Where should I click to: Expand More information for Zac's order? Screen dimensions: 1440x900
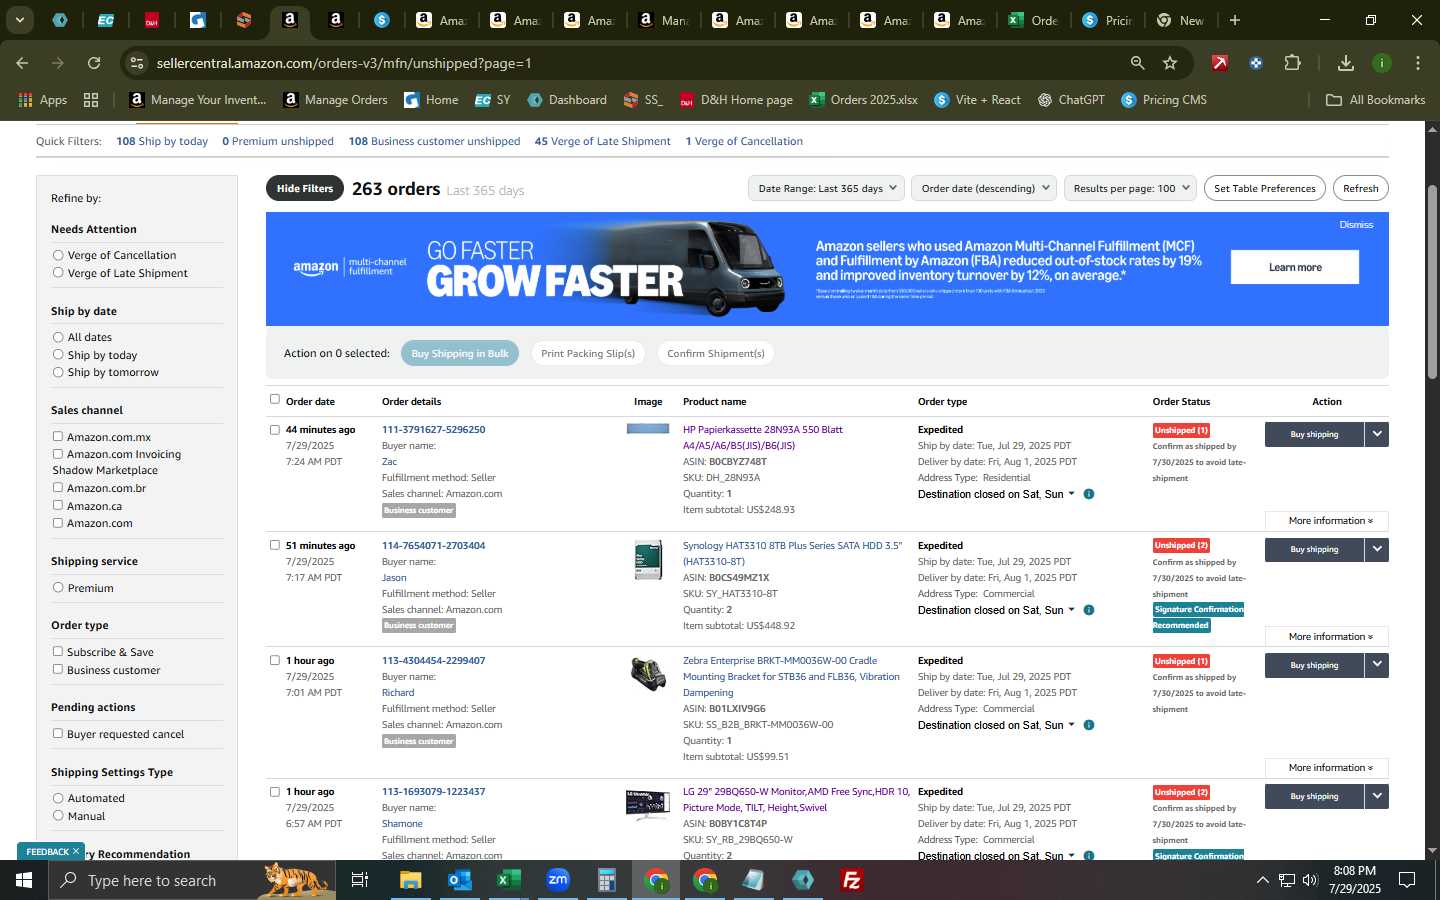pyautogui.click(x=1326, y=521)
